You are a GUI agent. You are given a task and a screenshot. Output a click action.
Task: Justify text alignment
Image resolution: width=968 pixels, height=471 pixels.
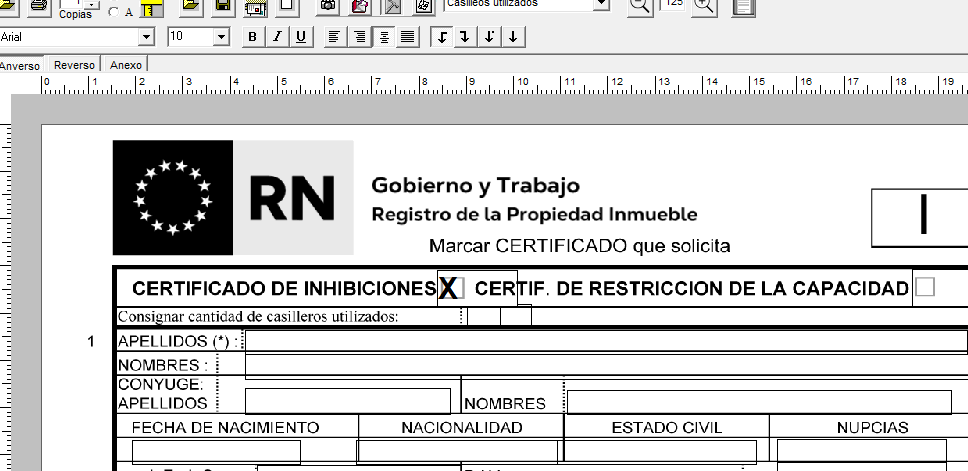tap(407, 37)
